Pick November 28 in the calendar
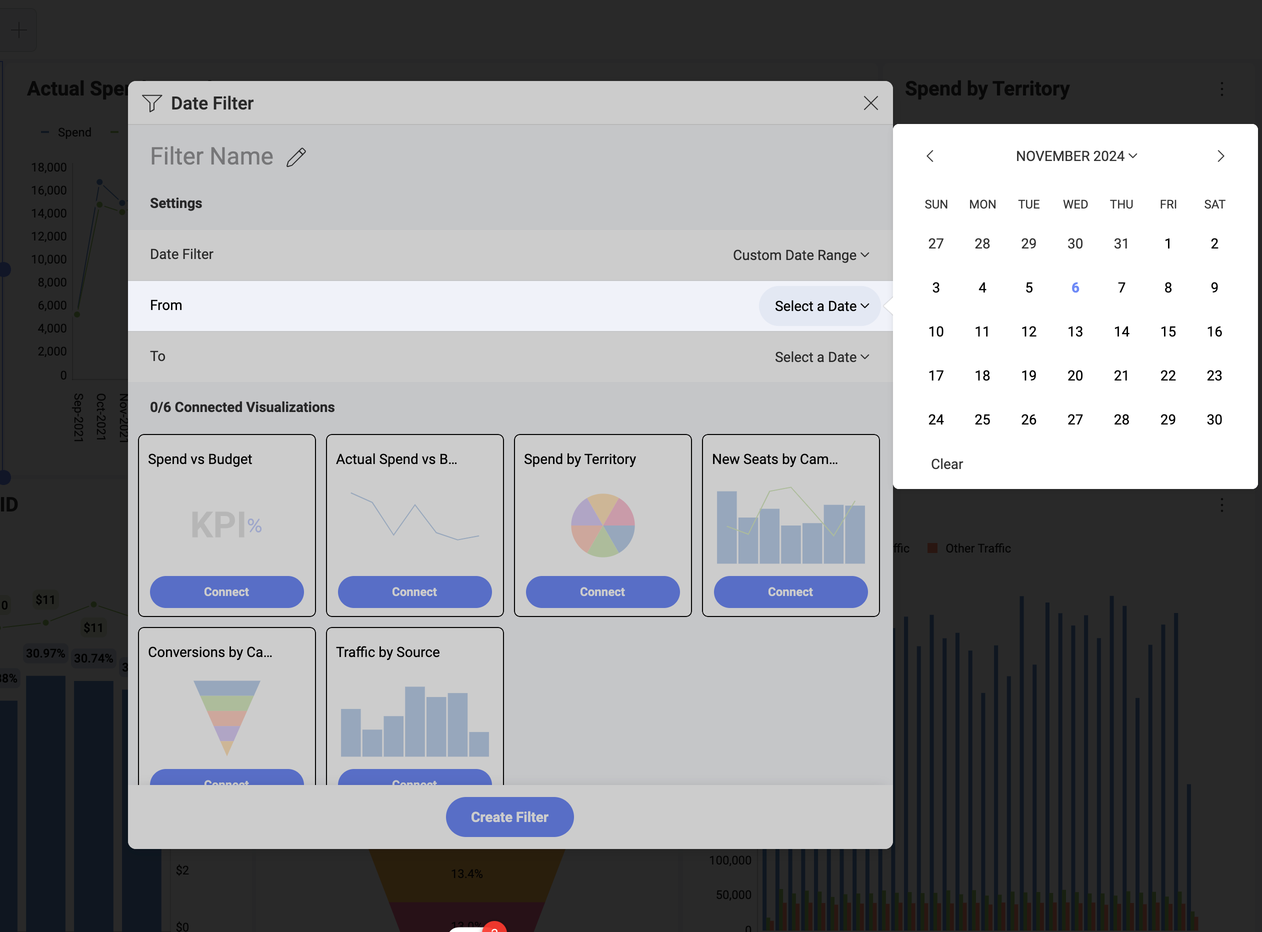This screenshot has width=1262, height=932. tap(1121, 420)
